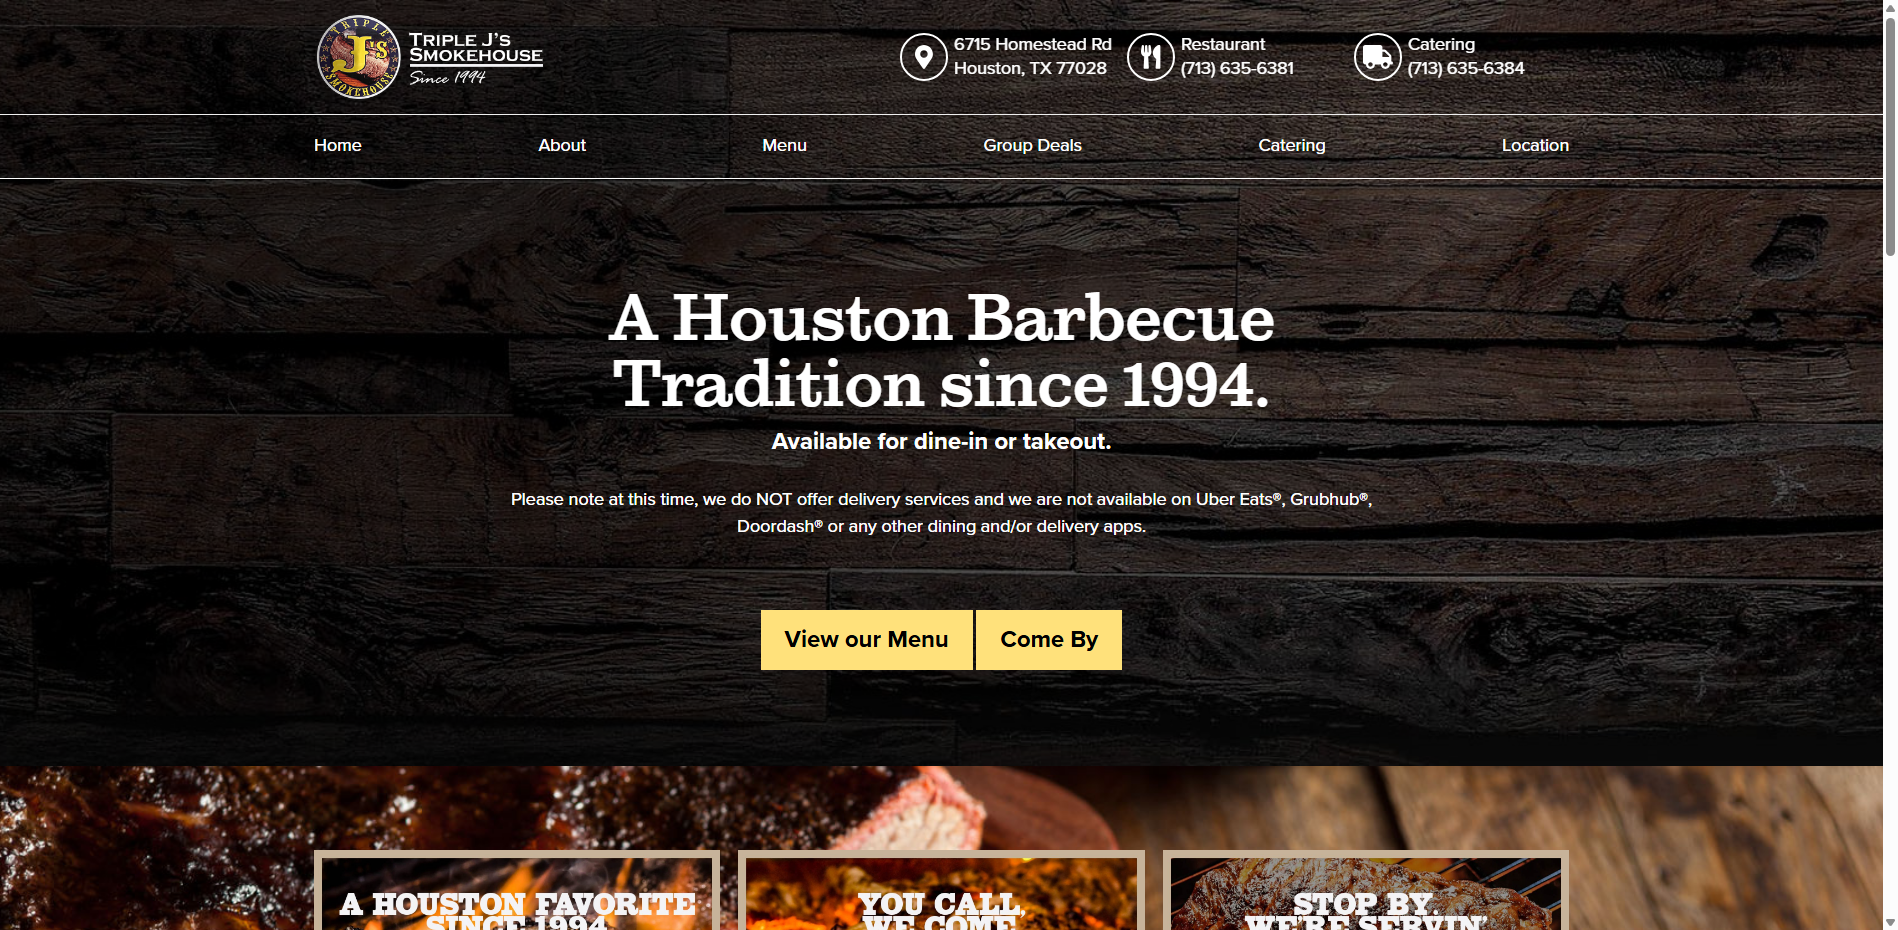
Task: Open the Home navigation item
Action: [x=338, y=146]
